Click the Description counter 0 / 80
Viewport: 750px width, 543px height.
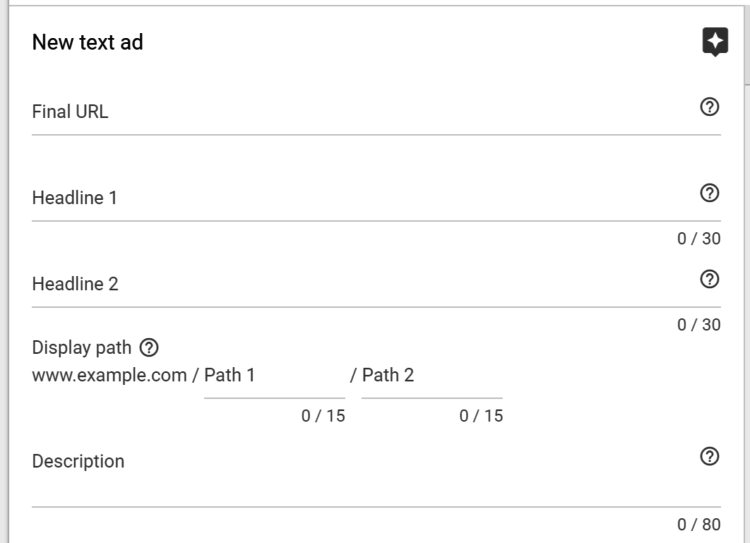[x=698, y=525]
